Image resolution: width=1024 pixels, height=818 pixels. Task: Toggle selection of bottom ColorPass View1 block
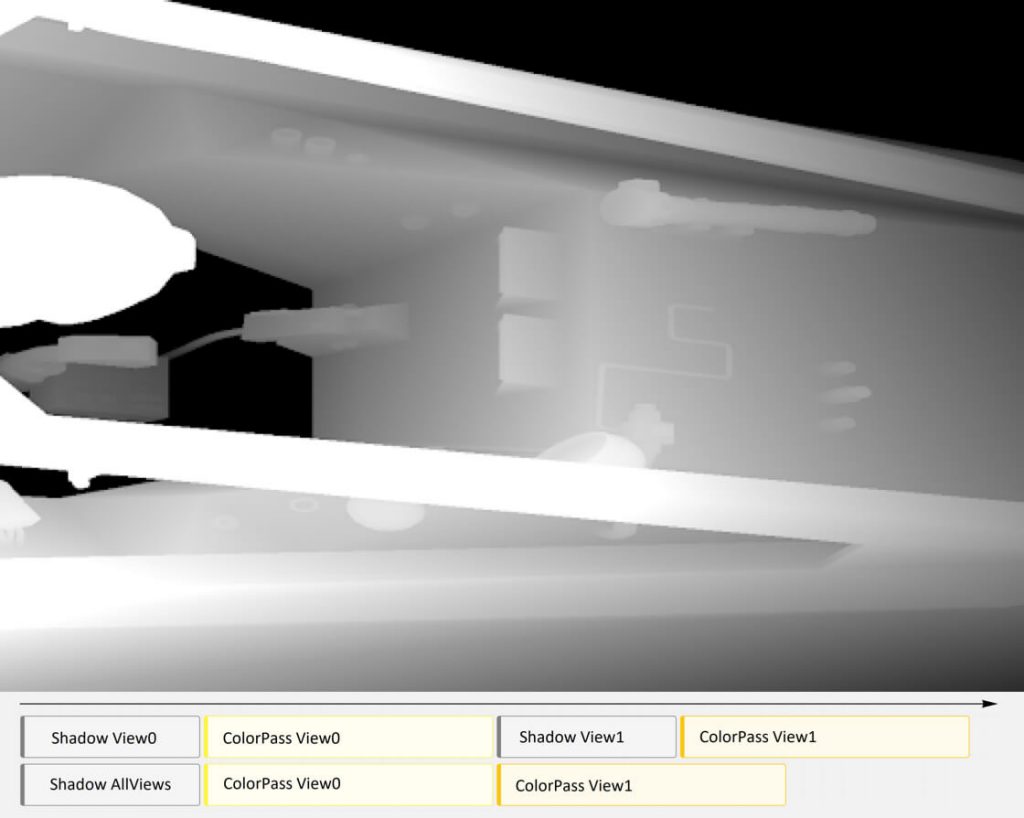(643, 784)
